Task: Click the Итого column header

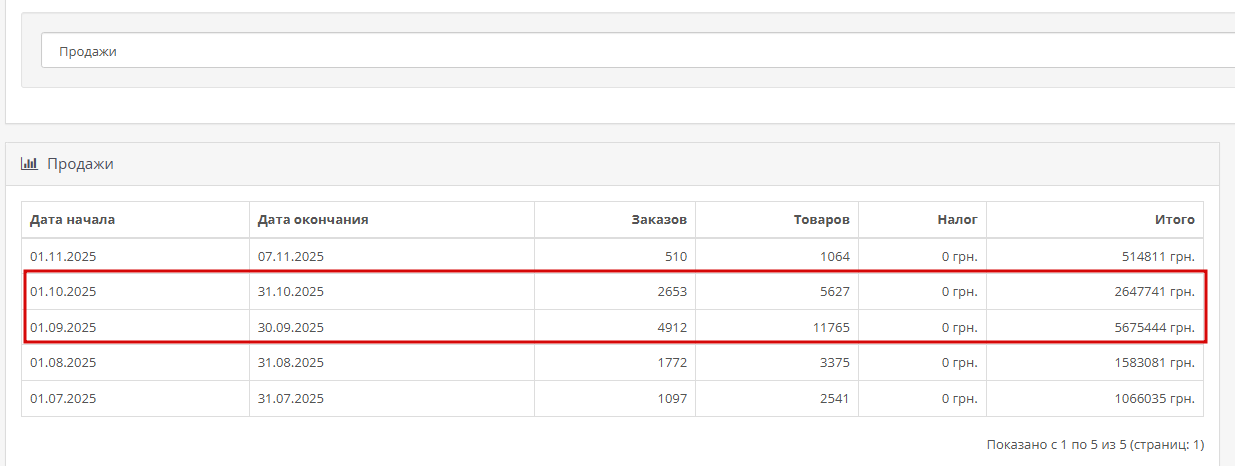Action: [1175, 220]
